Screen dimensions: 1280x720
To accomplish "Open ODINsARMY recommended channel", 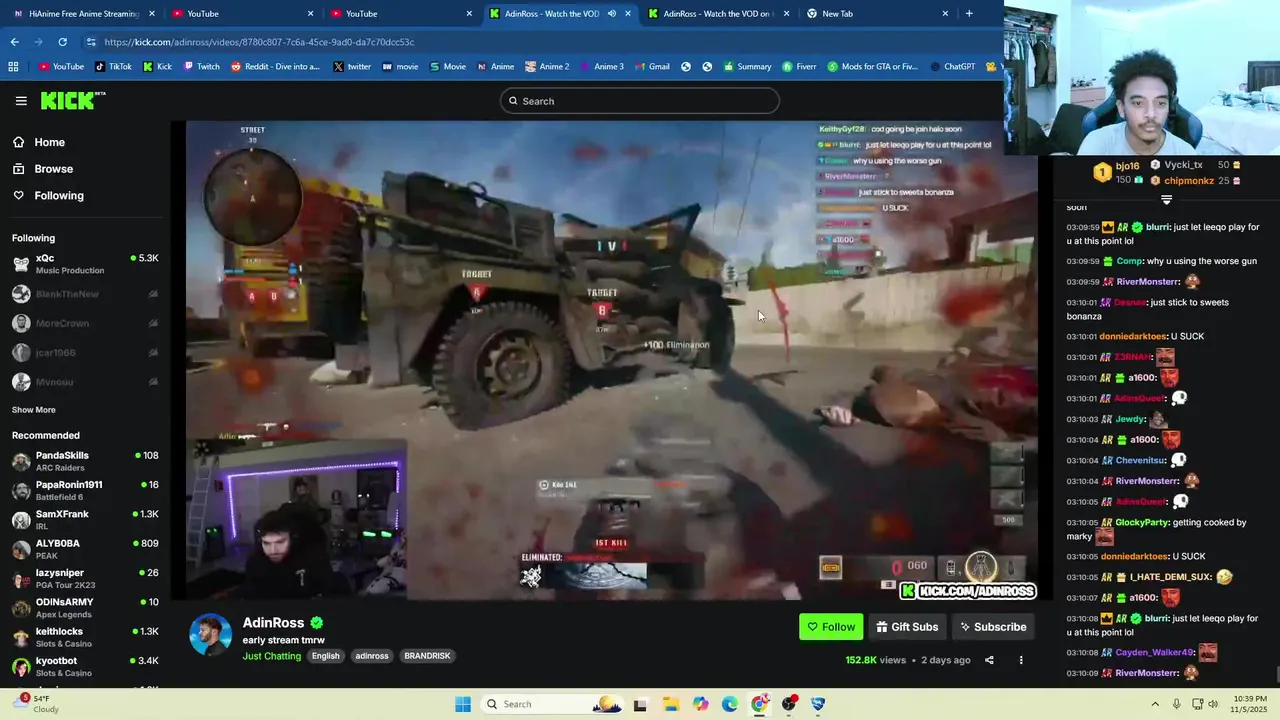I will (x=85, y=608).
